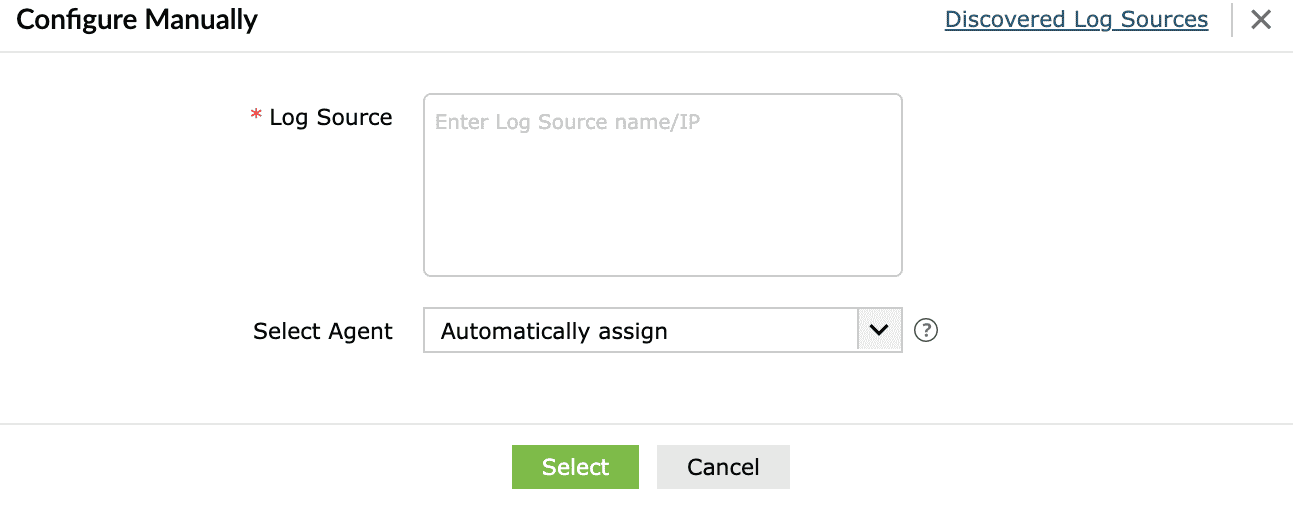
Task: Click the 'Enter Log Source name/IP' placeholder
Action: pos(567,122)
